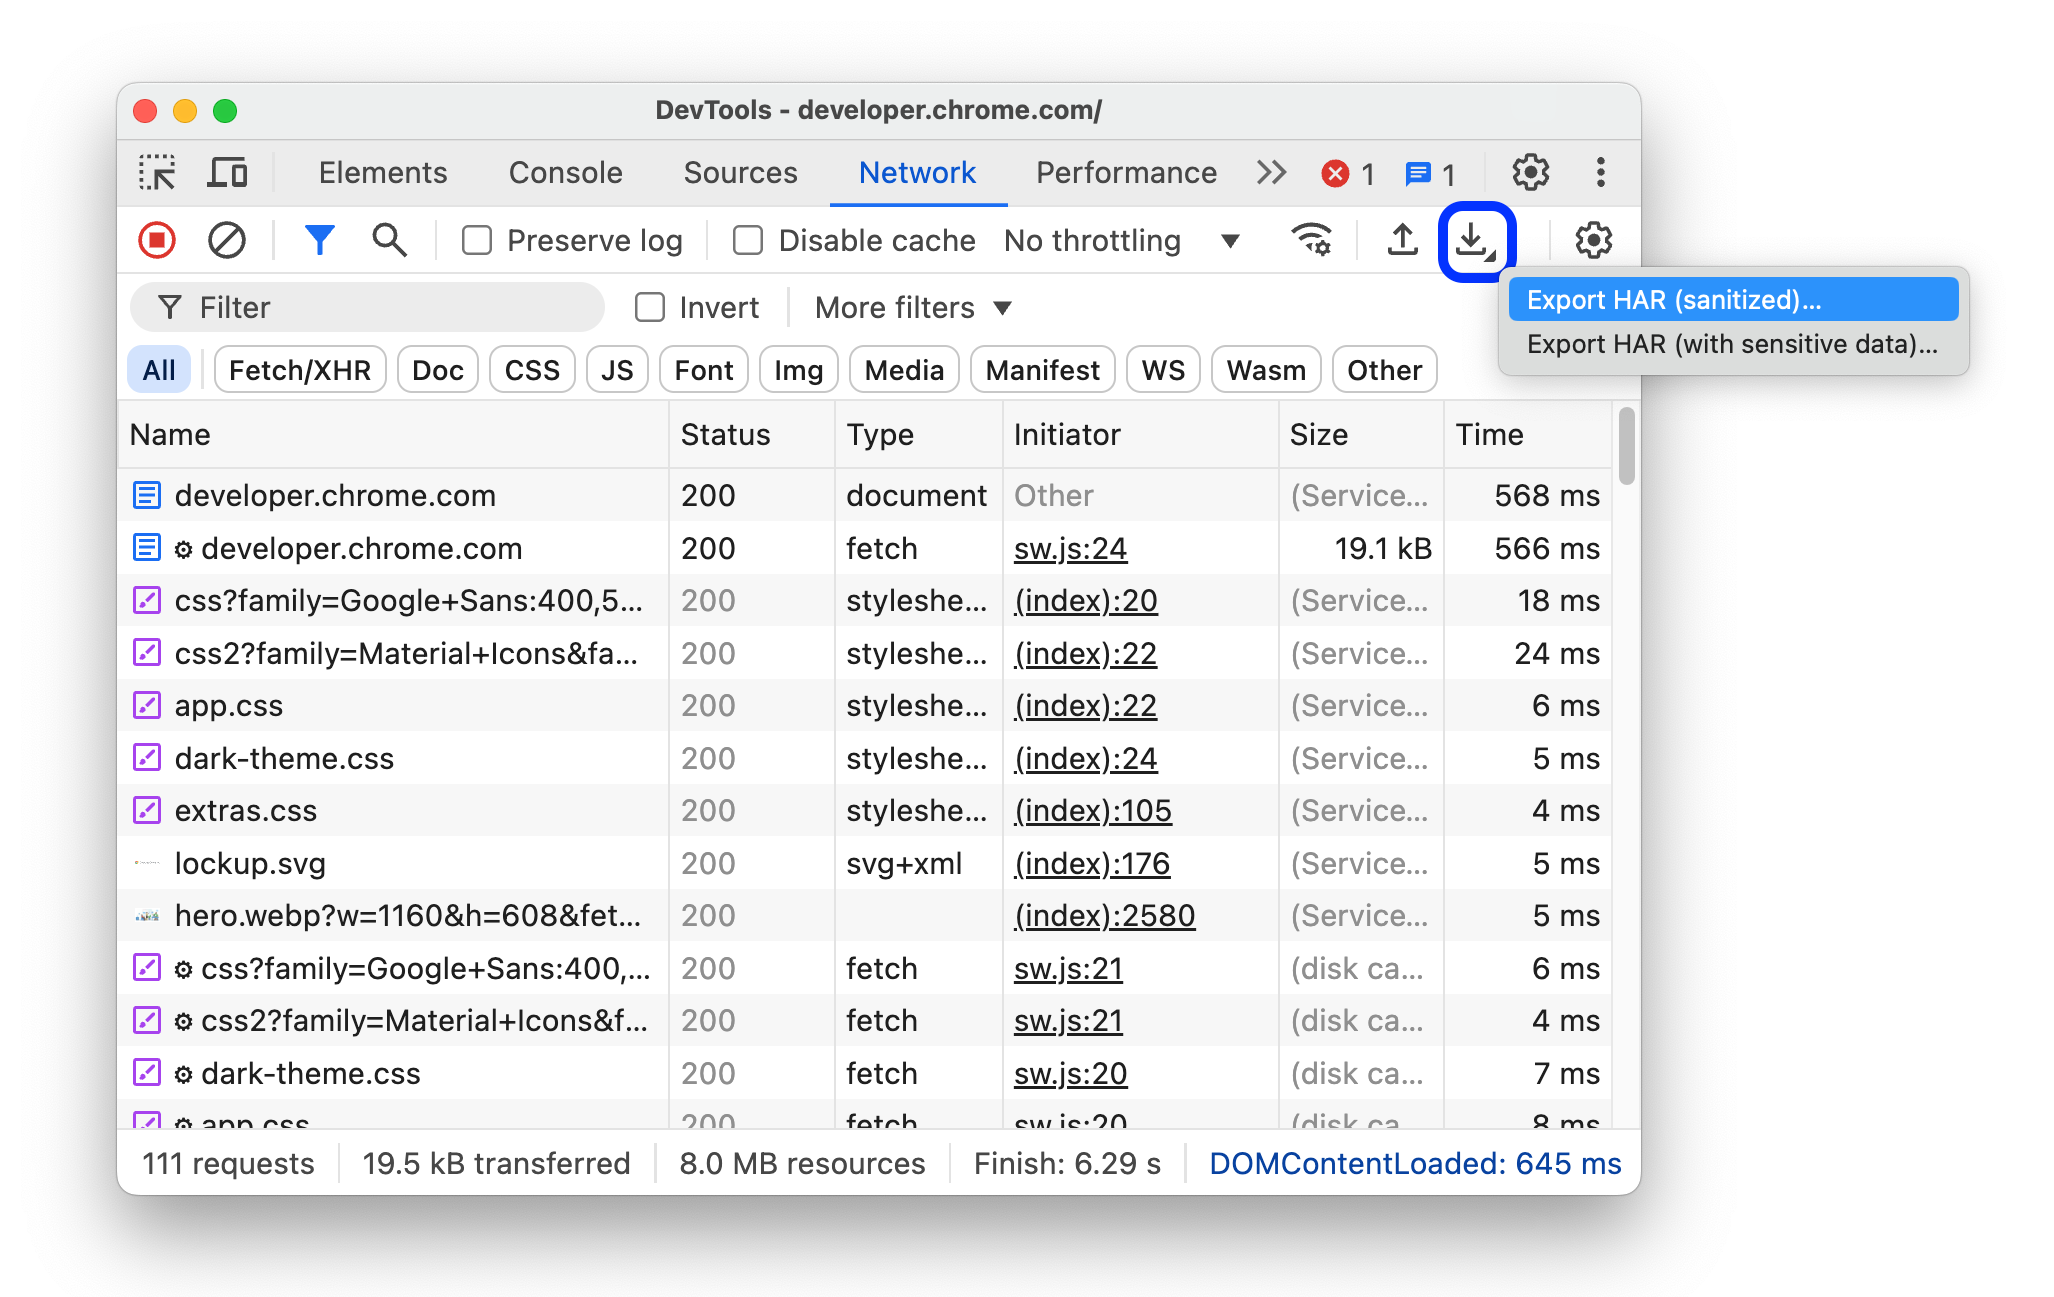Click the search magnifier icon

[x=385, y=239]
